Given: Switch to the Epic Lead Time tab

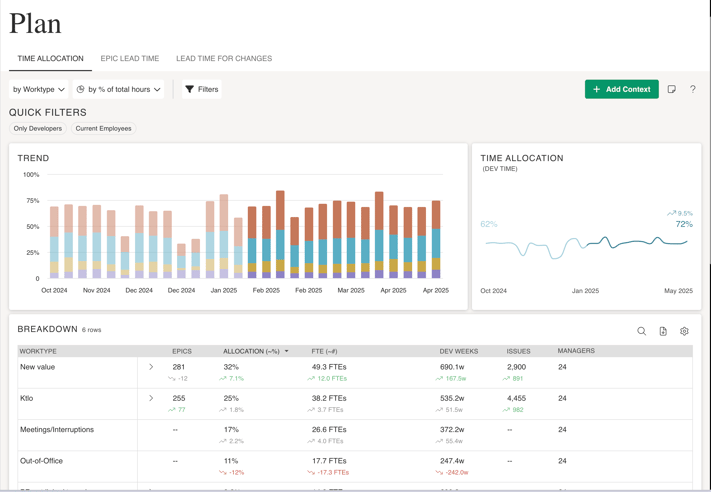Looking at the screenshot, I should 130,59.
